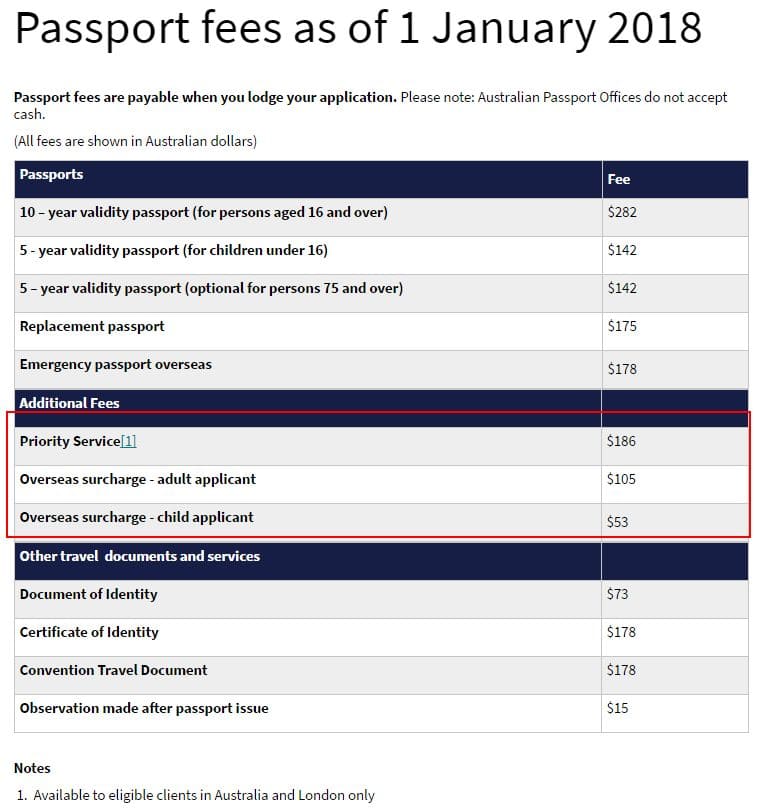Image resolution: width=764 pixels, height=811 pixels.
Task: Click the Certificate of Identity label
Action: click(x=89, y=632)
